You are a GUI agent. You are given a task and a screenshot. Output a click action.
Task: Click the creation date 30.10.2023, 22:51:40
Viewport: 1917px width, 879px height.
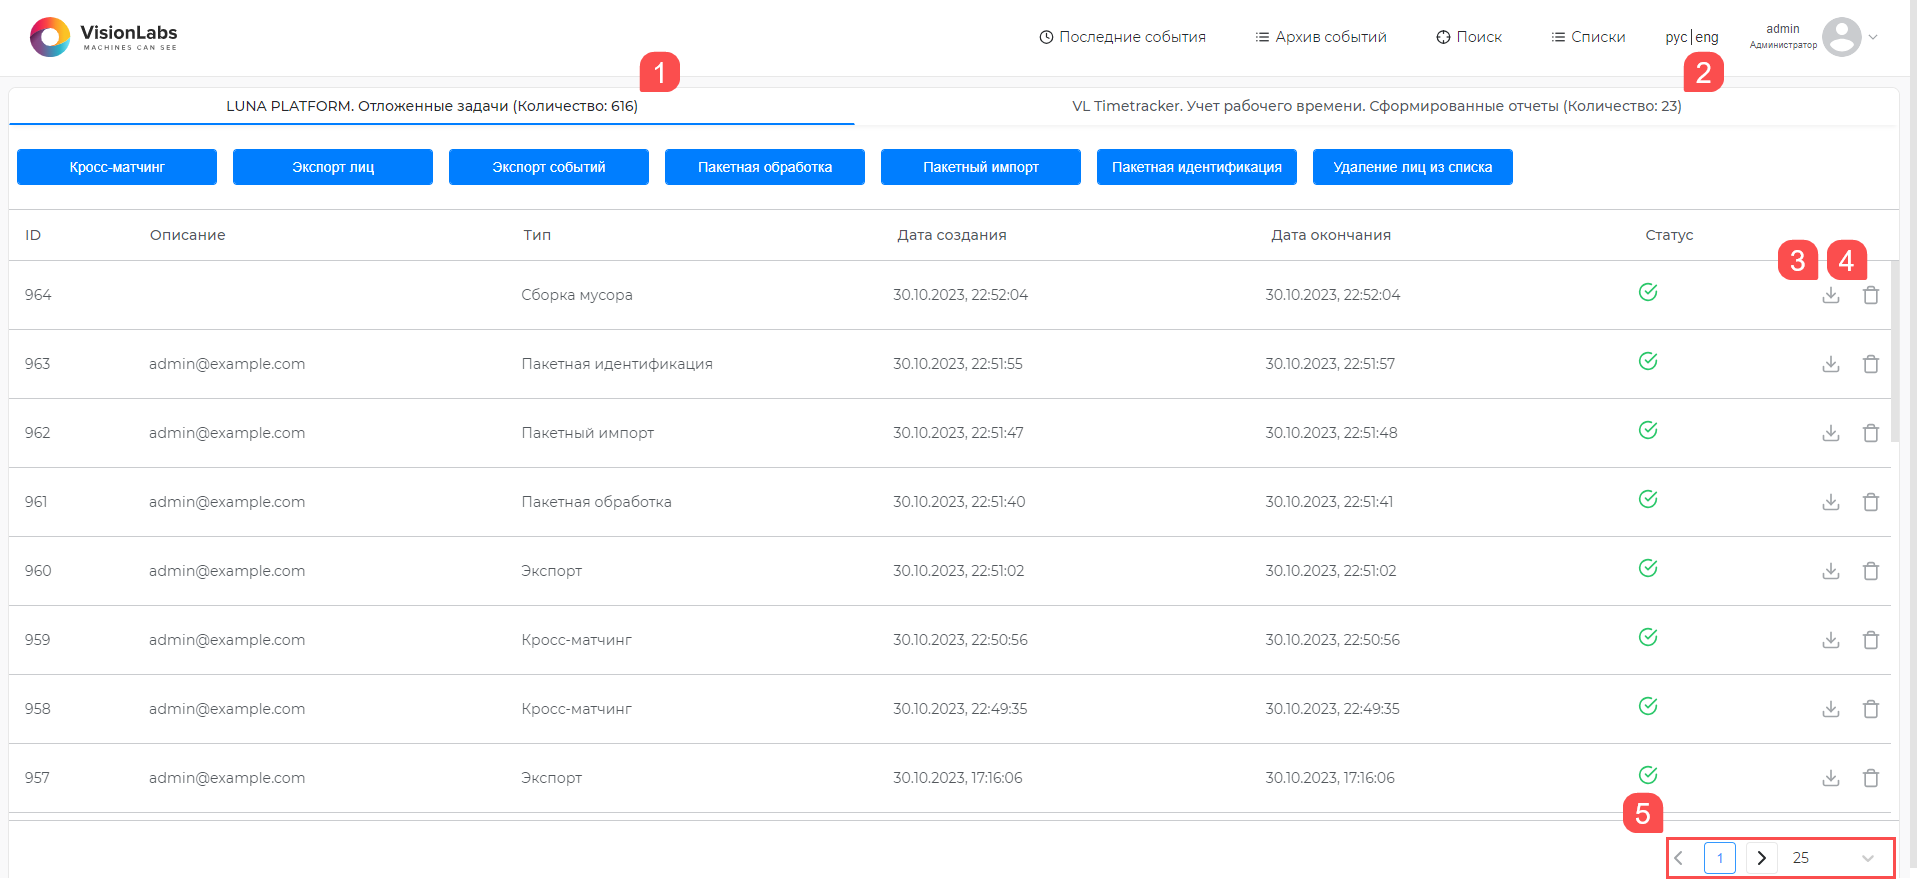[x=959, y=502]
